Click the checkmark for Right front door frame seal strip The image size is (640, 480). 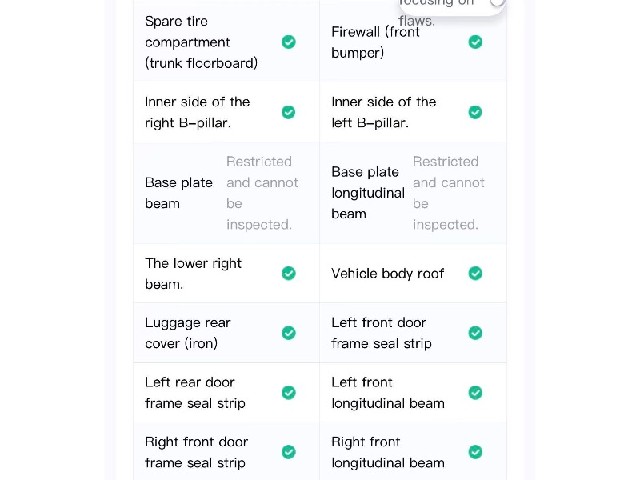point(289,452)
